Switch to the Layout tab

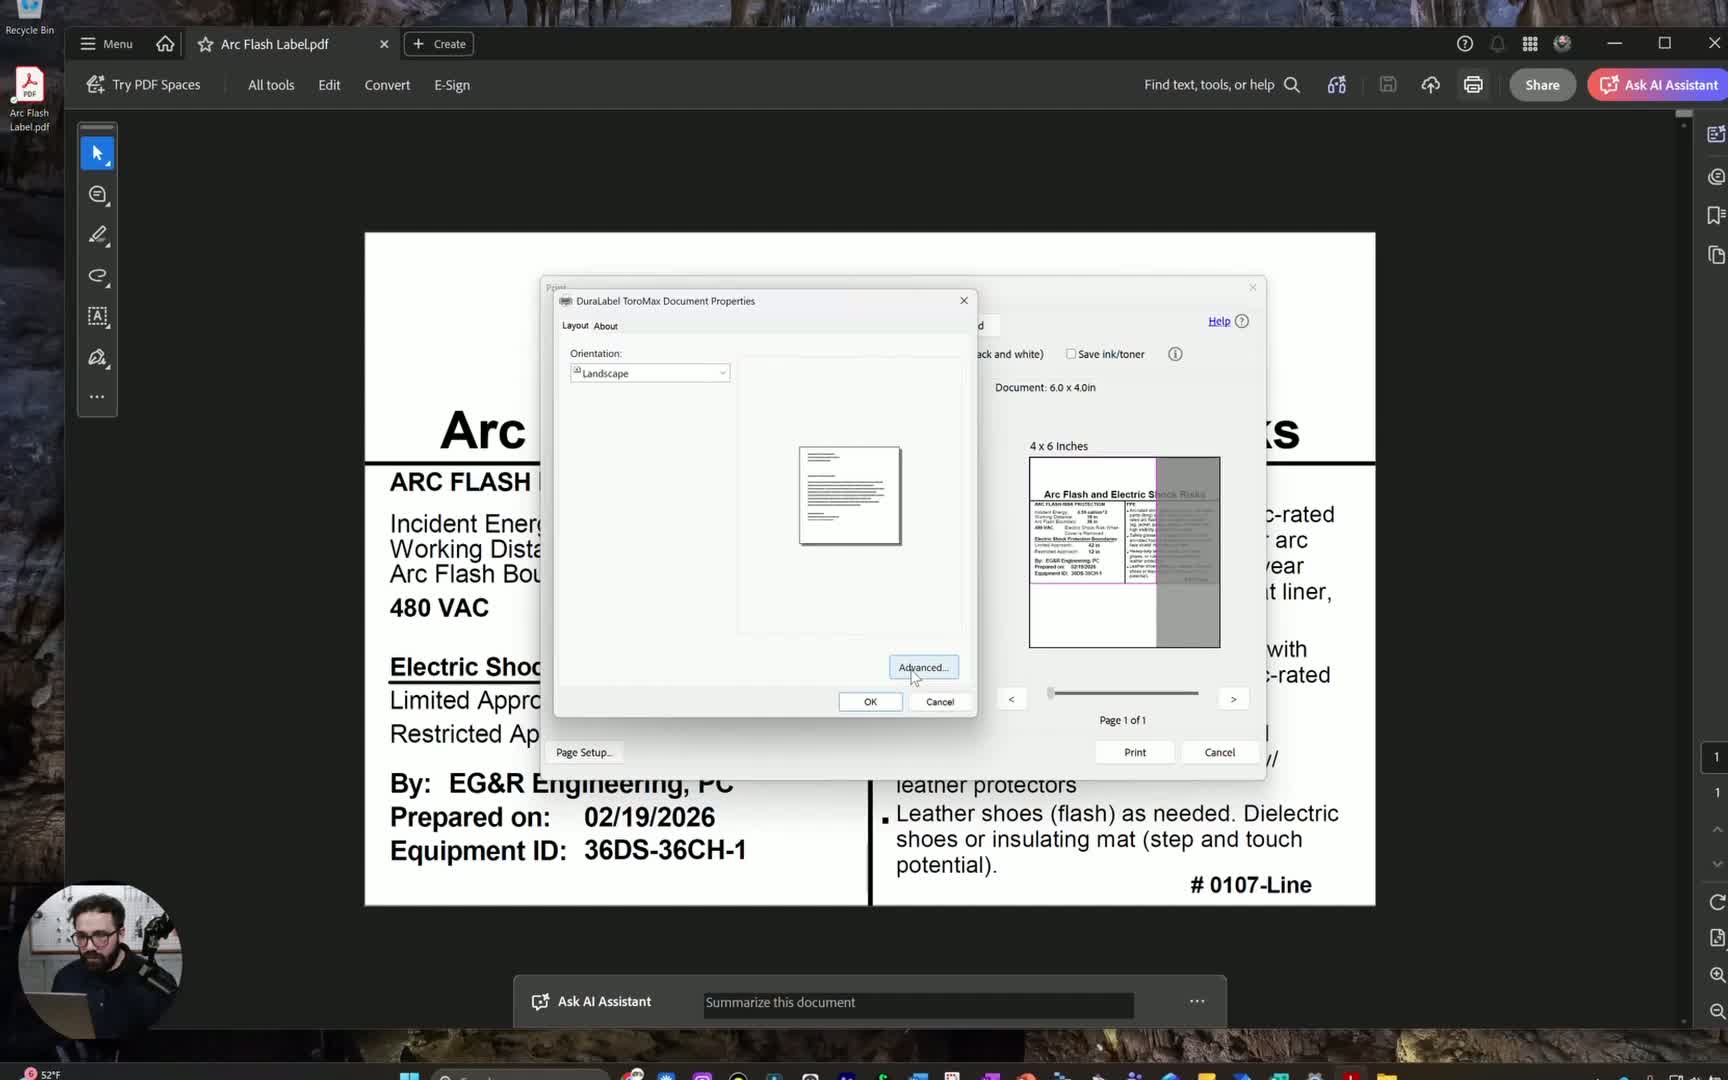(575, 326)
